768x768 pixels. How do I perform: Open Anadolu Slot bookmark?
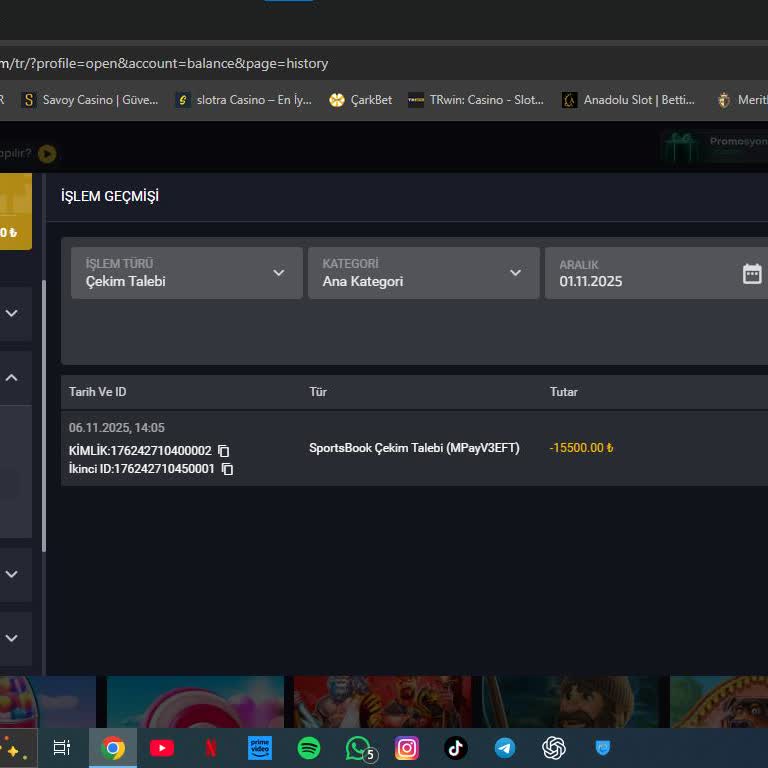click(x=628, y=100)
